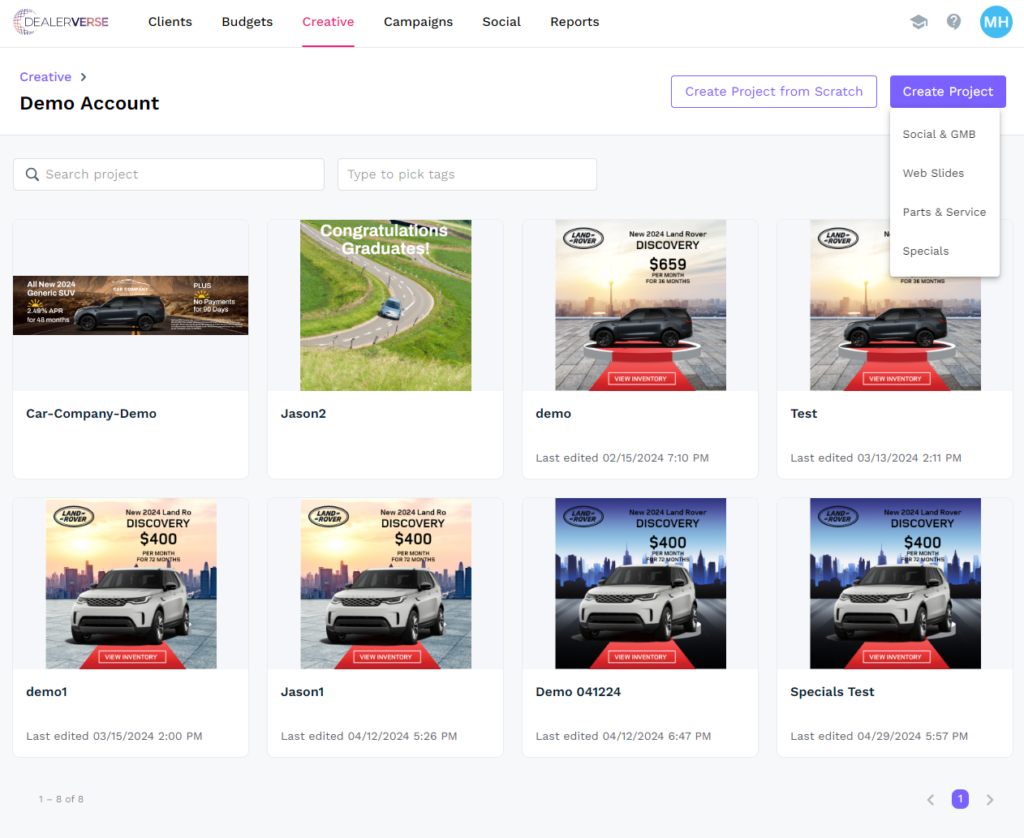Select page 1 in pagination
This screenshot has height=838, width=1024.
(x=960, y=799)
